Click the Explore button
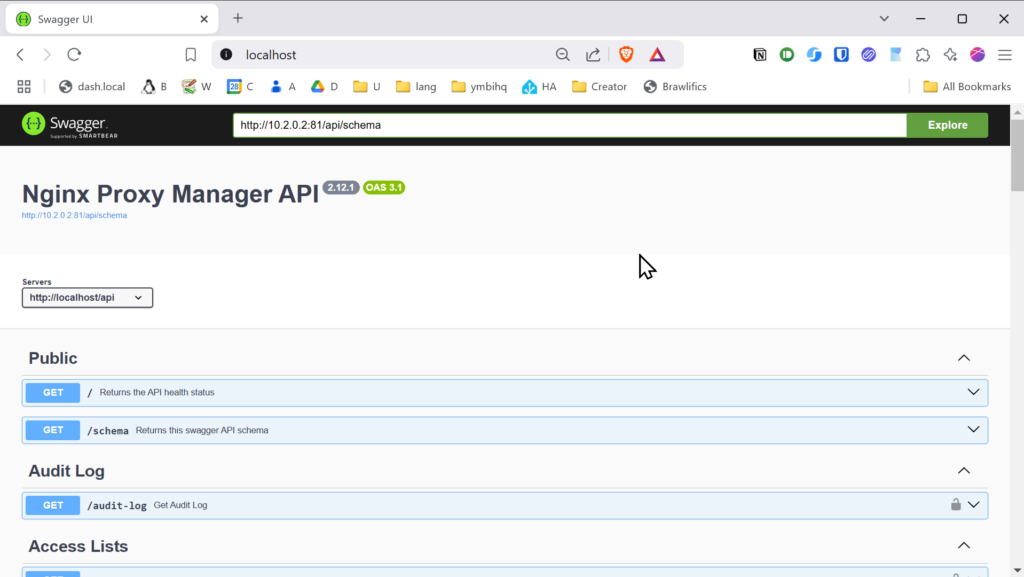 point(948,125)
